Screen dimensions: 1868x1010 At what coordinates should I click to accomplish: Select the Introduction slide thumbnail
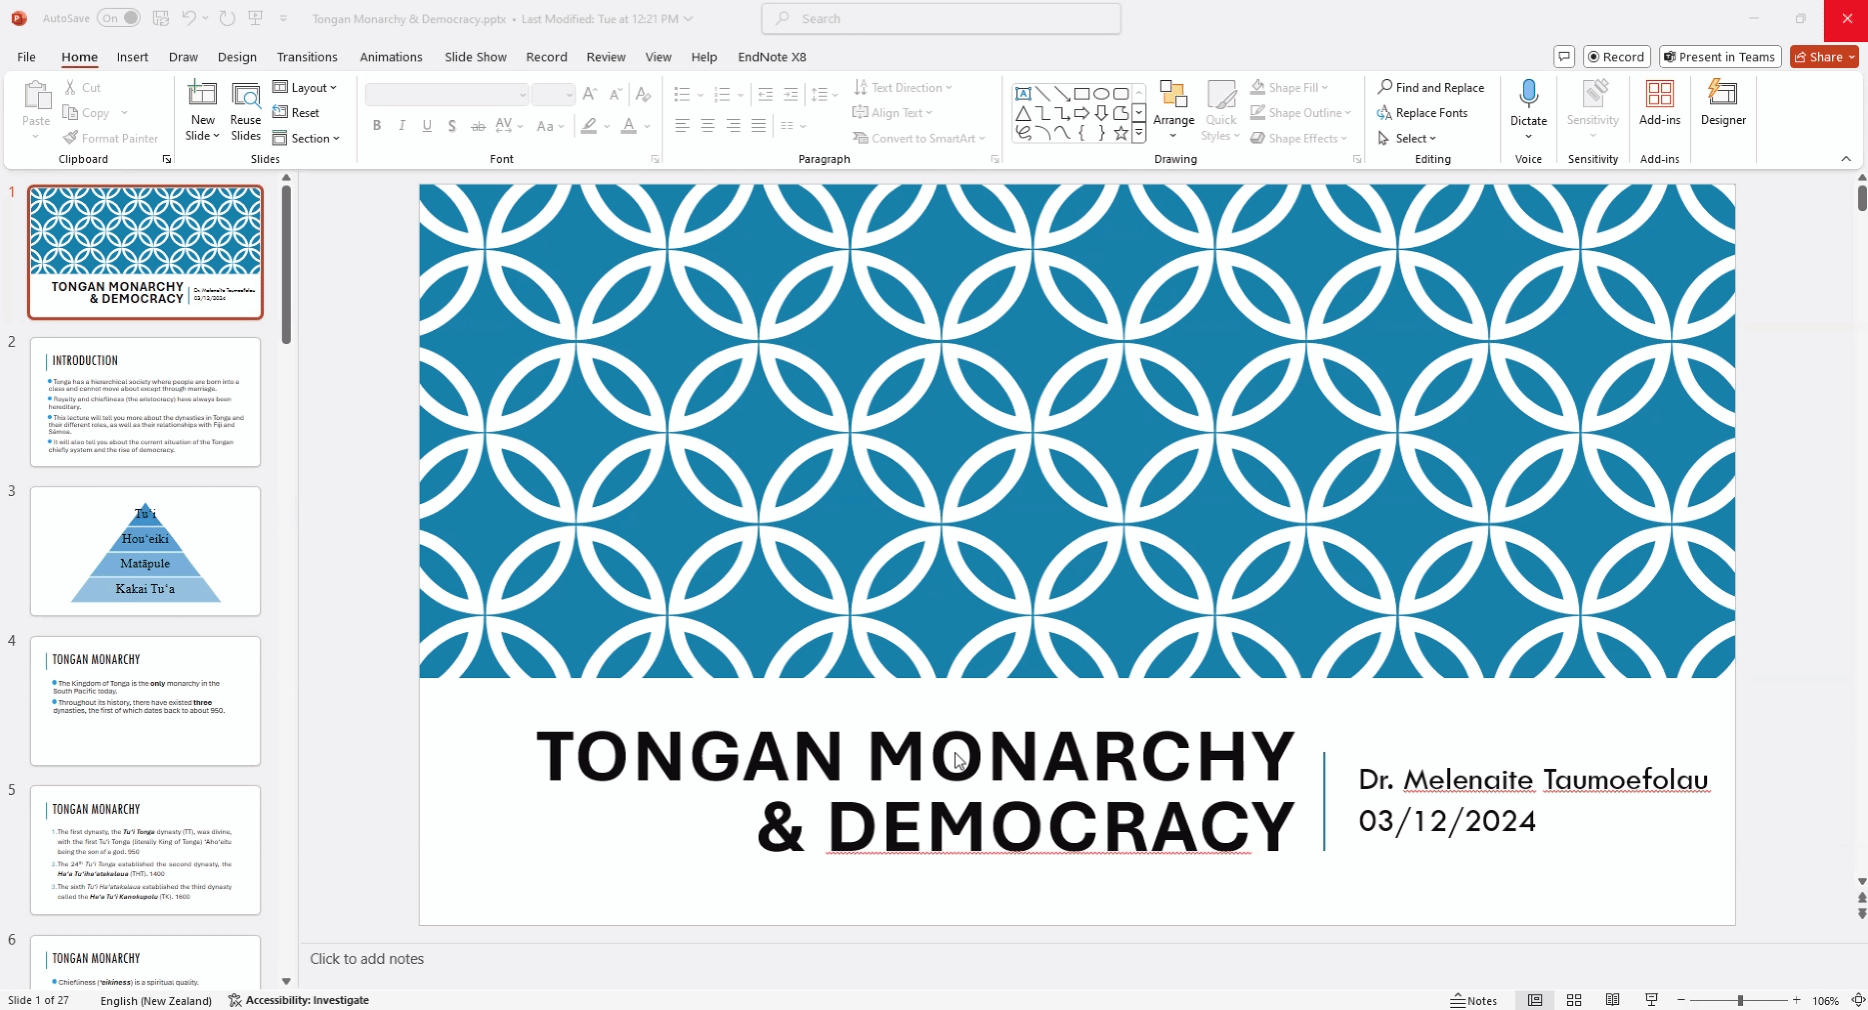tap(145, 402)
